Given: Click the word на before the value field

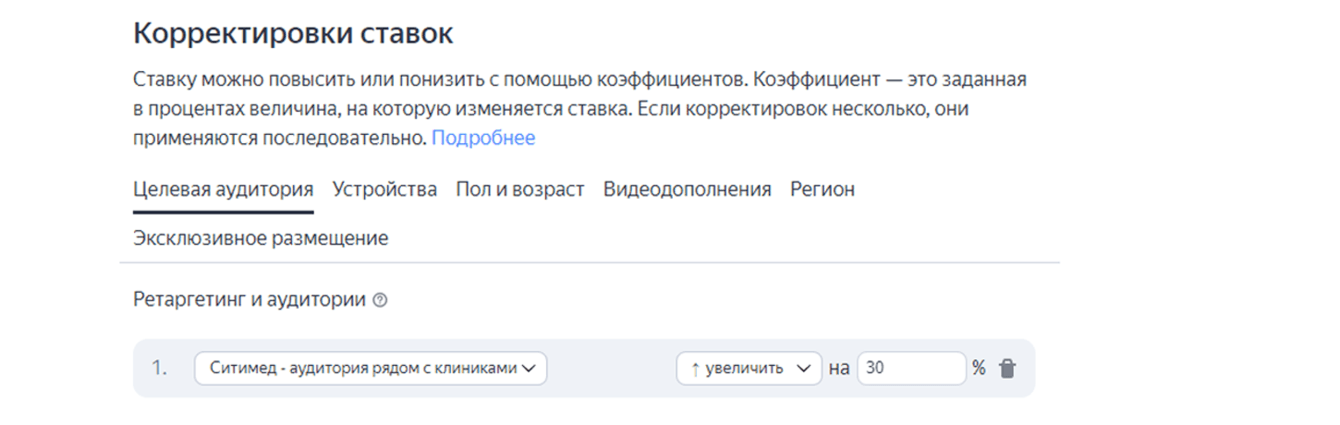Looking at the screenshot, I should pyautogui.click(x=839, y=368).
